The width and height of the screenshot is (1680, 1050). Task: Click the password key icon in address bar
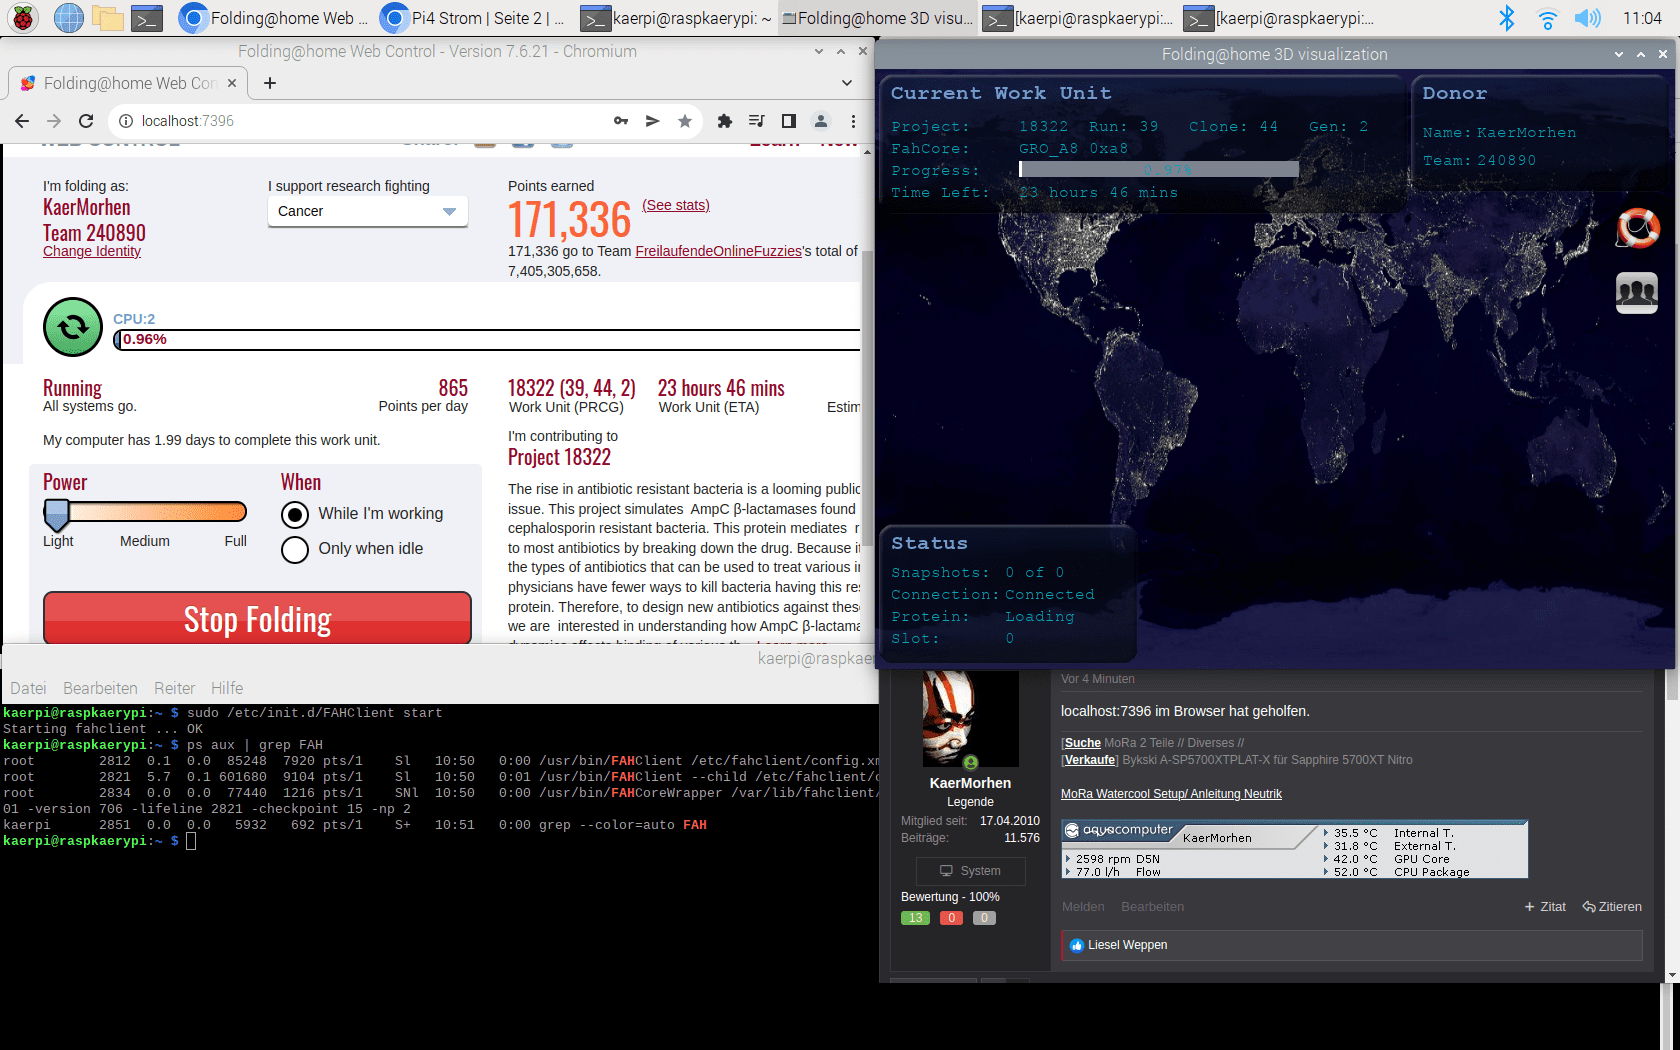pos(621,121)
